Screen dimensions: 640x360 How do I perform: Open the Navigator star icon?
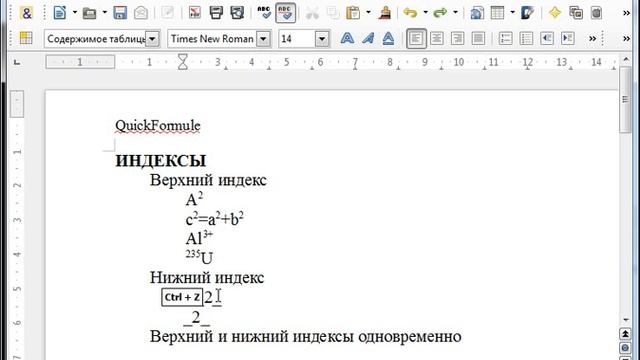pyautogui.click(x=555, y=13)
